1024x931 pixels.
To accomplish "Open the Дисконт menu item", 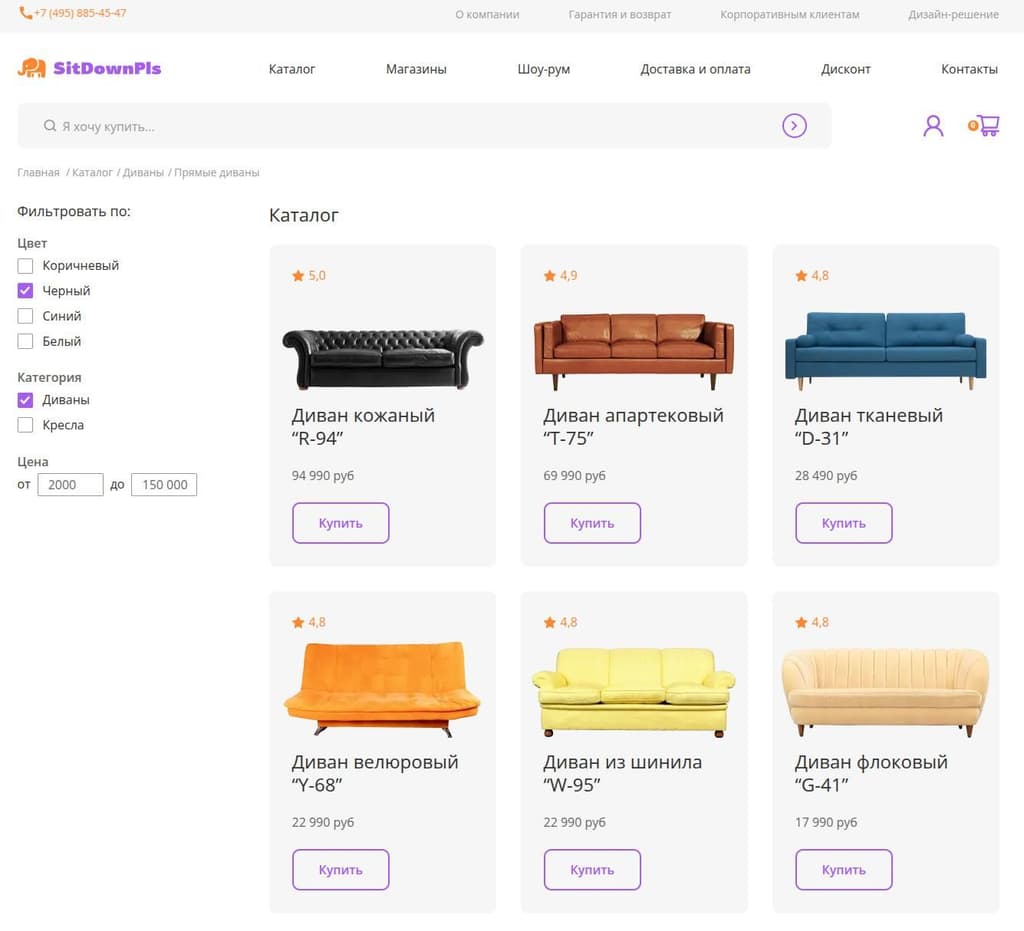I will point(846,69).
